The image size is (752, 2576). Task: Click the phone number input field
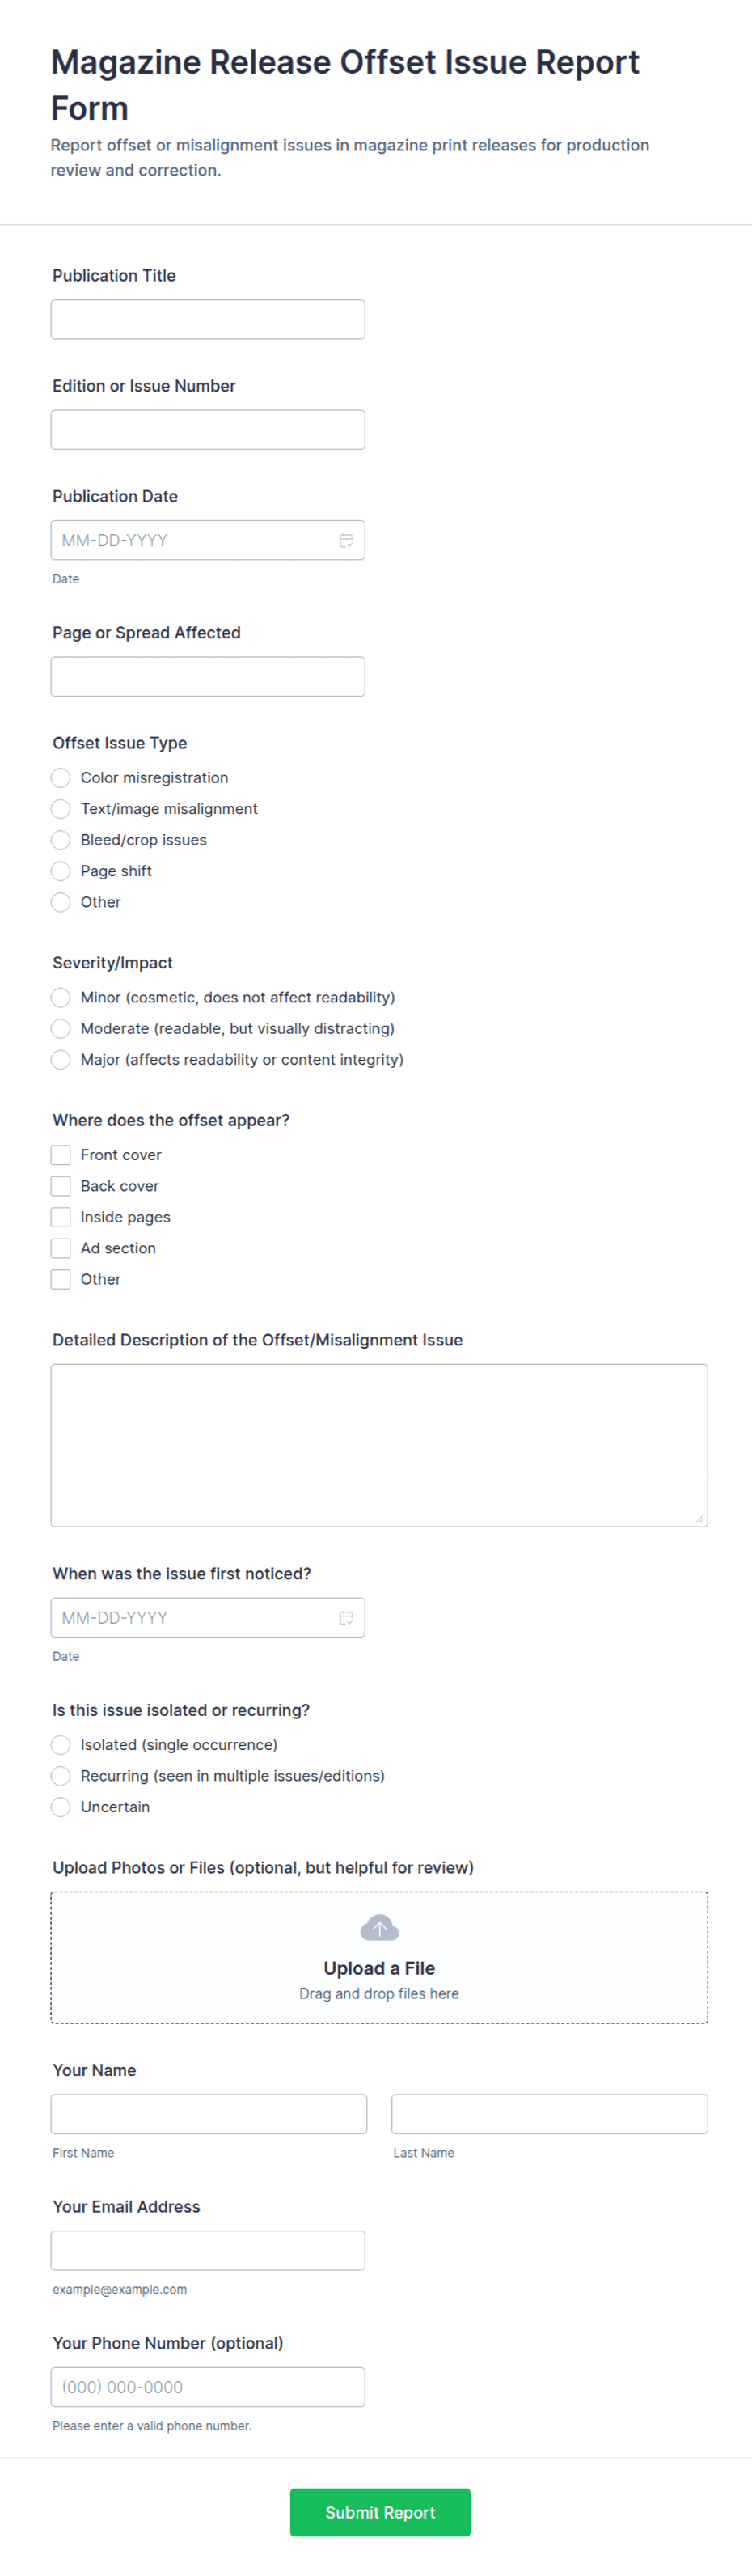pyautogui.click(x=208, y=2387)
